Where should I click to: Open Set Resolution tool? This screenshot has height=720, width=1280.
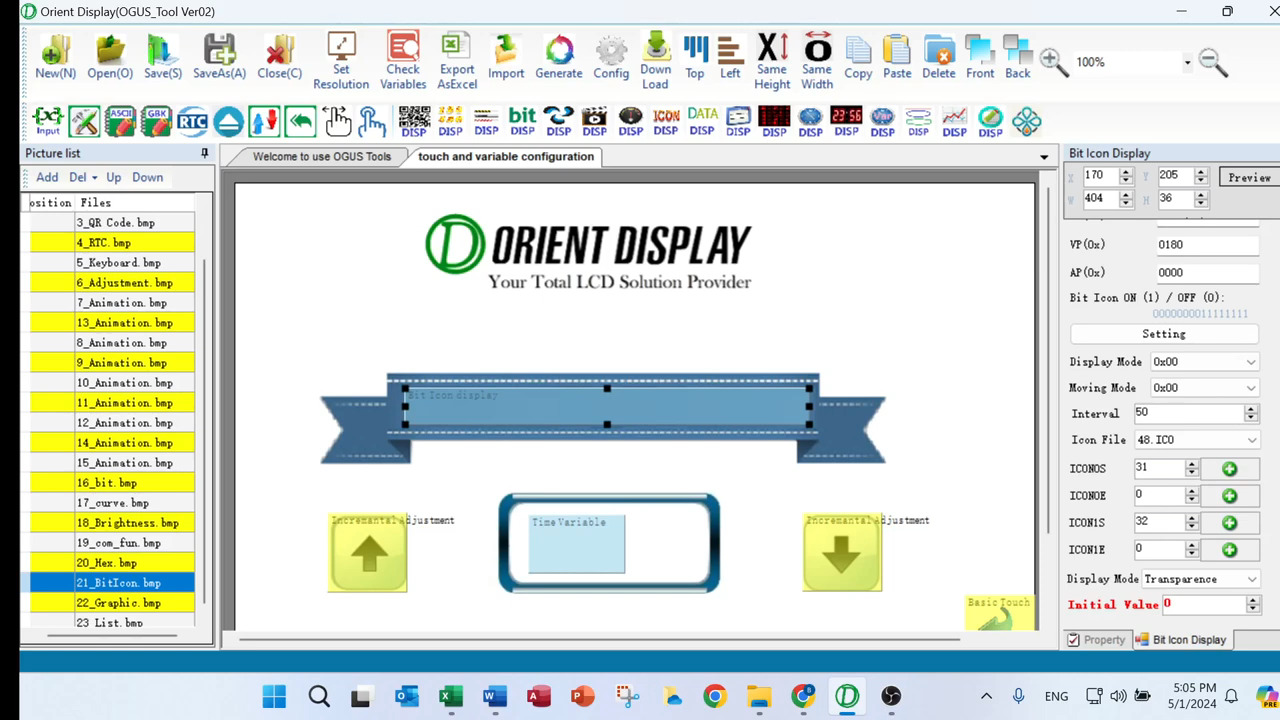[341, 60]
